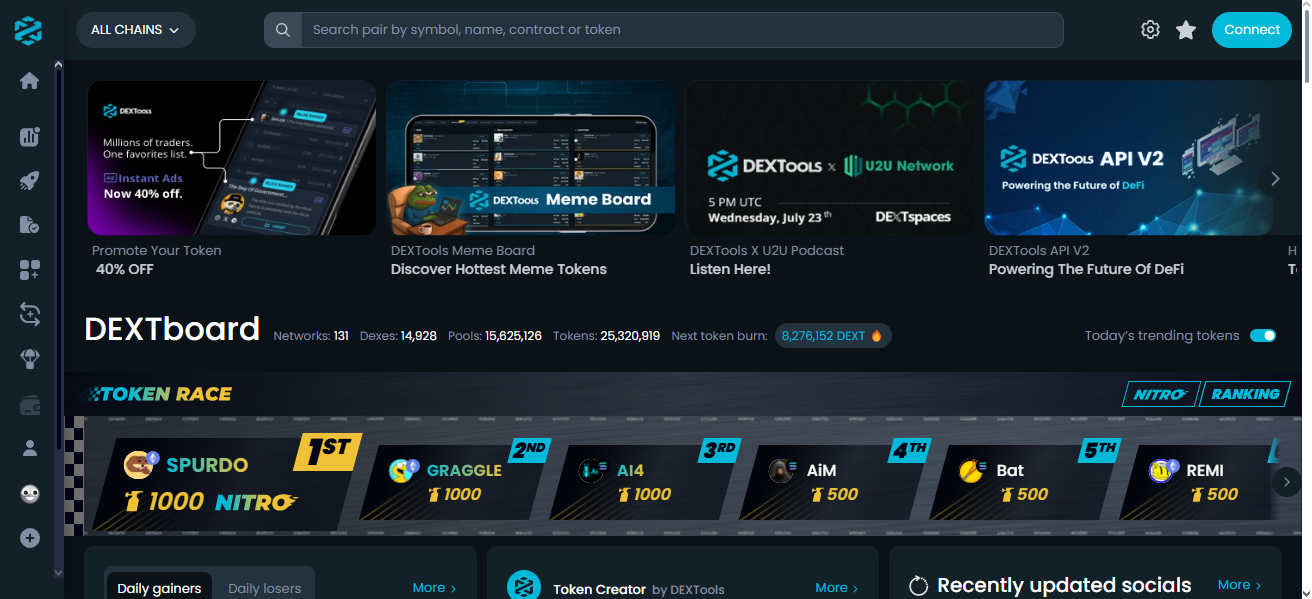This screenshot has height=599, width=1312.
Task: Click the Tokens: 25,320,919 stat
Action: click(x=606, y=336)
